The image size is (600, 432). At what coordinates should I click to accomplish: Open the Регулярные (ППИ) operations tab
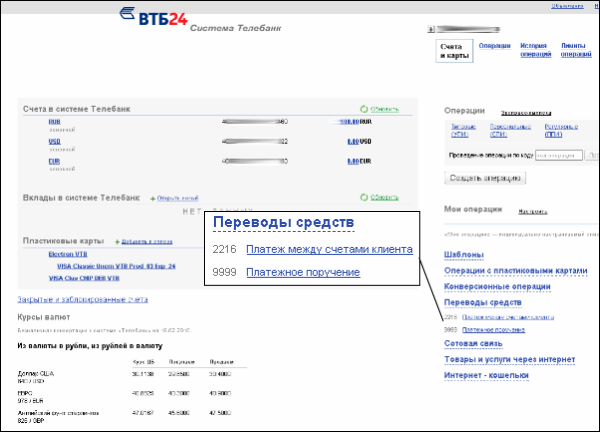(561, 130)
